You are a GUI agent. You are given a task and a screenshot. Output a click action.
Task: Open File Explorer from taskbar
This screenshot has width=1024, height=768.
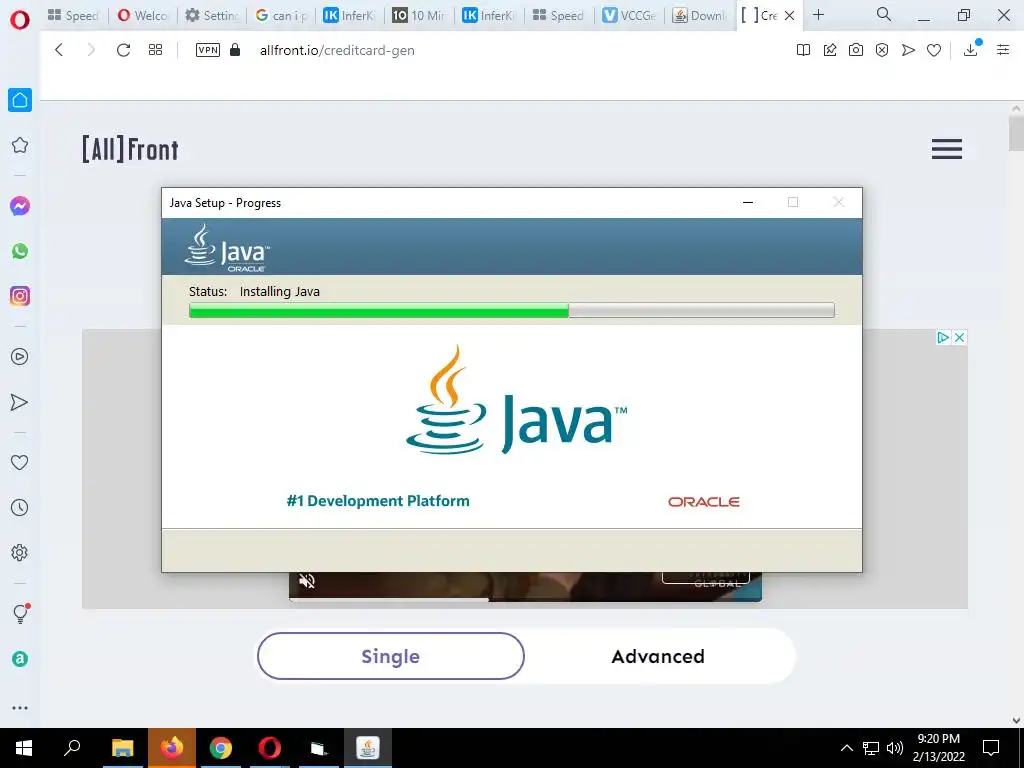click(123, 748)
